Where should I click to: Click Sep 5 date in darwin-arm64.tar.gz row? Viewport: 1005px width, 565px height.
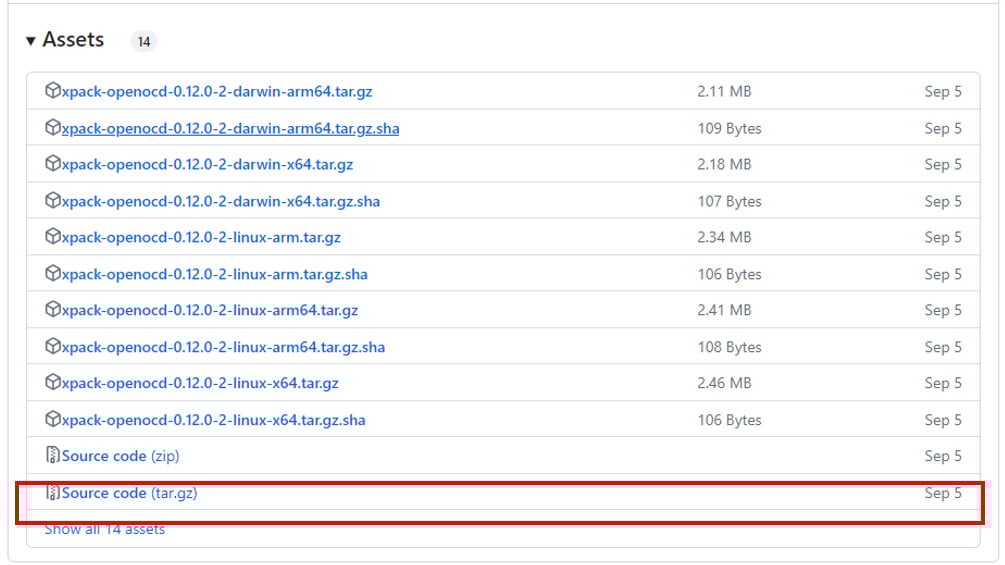point(943,92)
